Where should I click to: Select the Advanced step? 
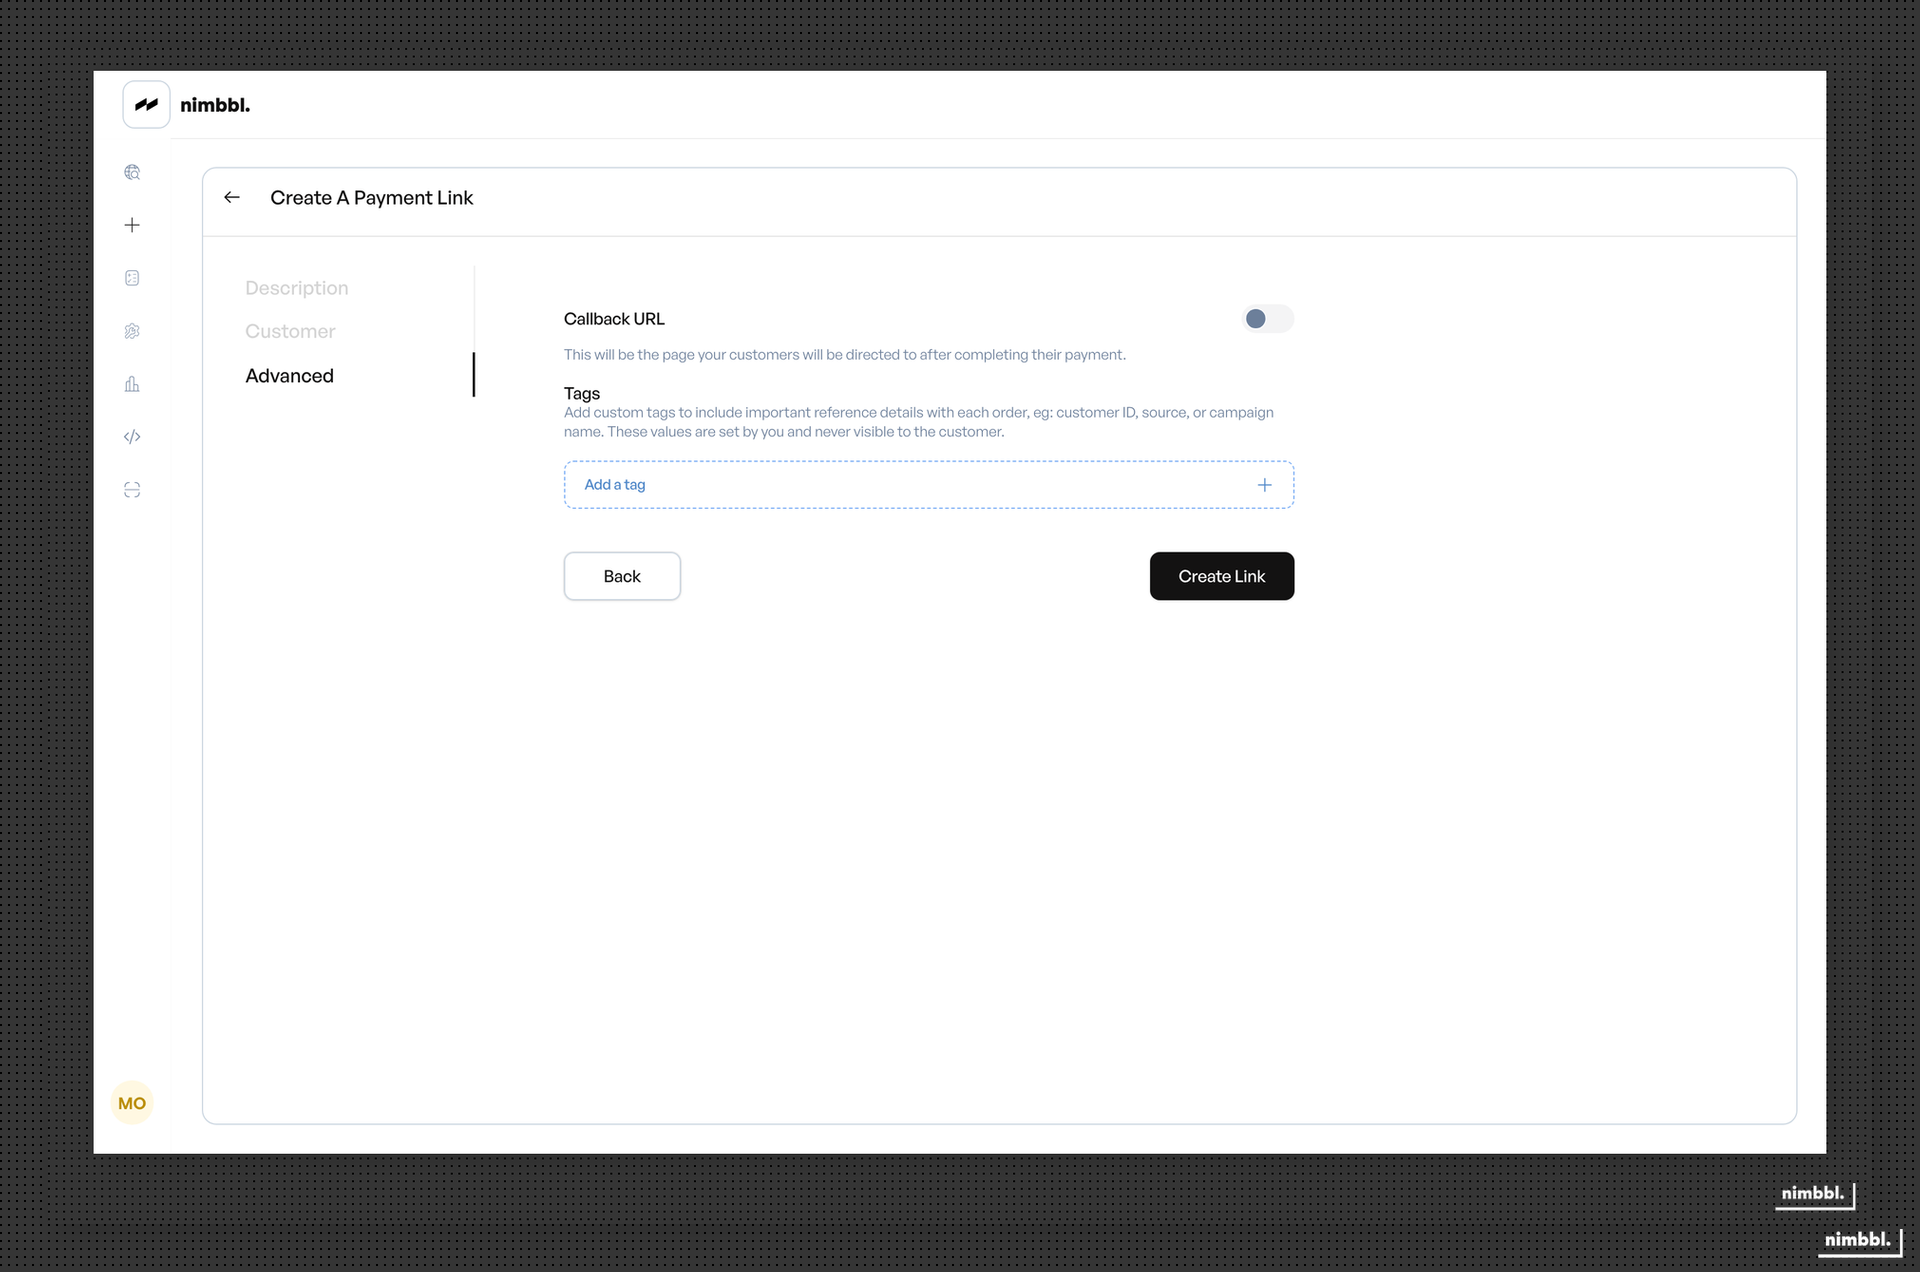click(x=289, y=375)
